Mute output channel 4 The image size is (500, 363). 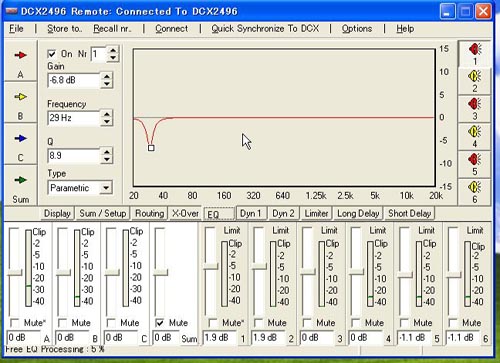tap(356, 323)
